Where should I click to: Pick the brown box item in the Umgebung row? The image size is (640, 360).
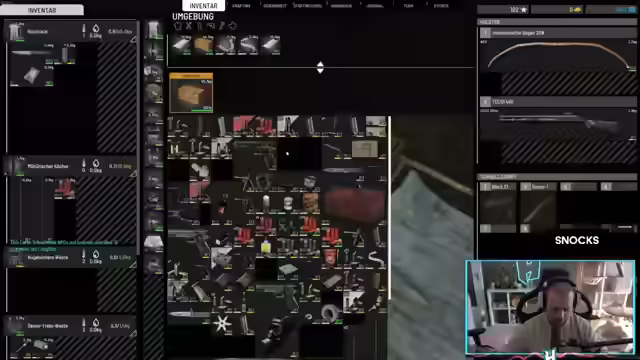tap(204, 44)
